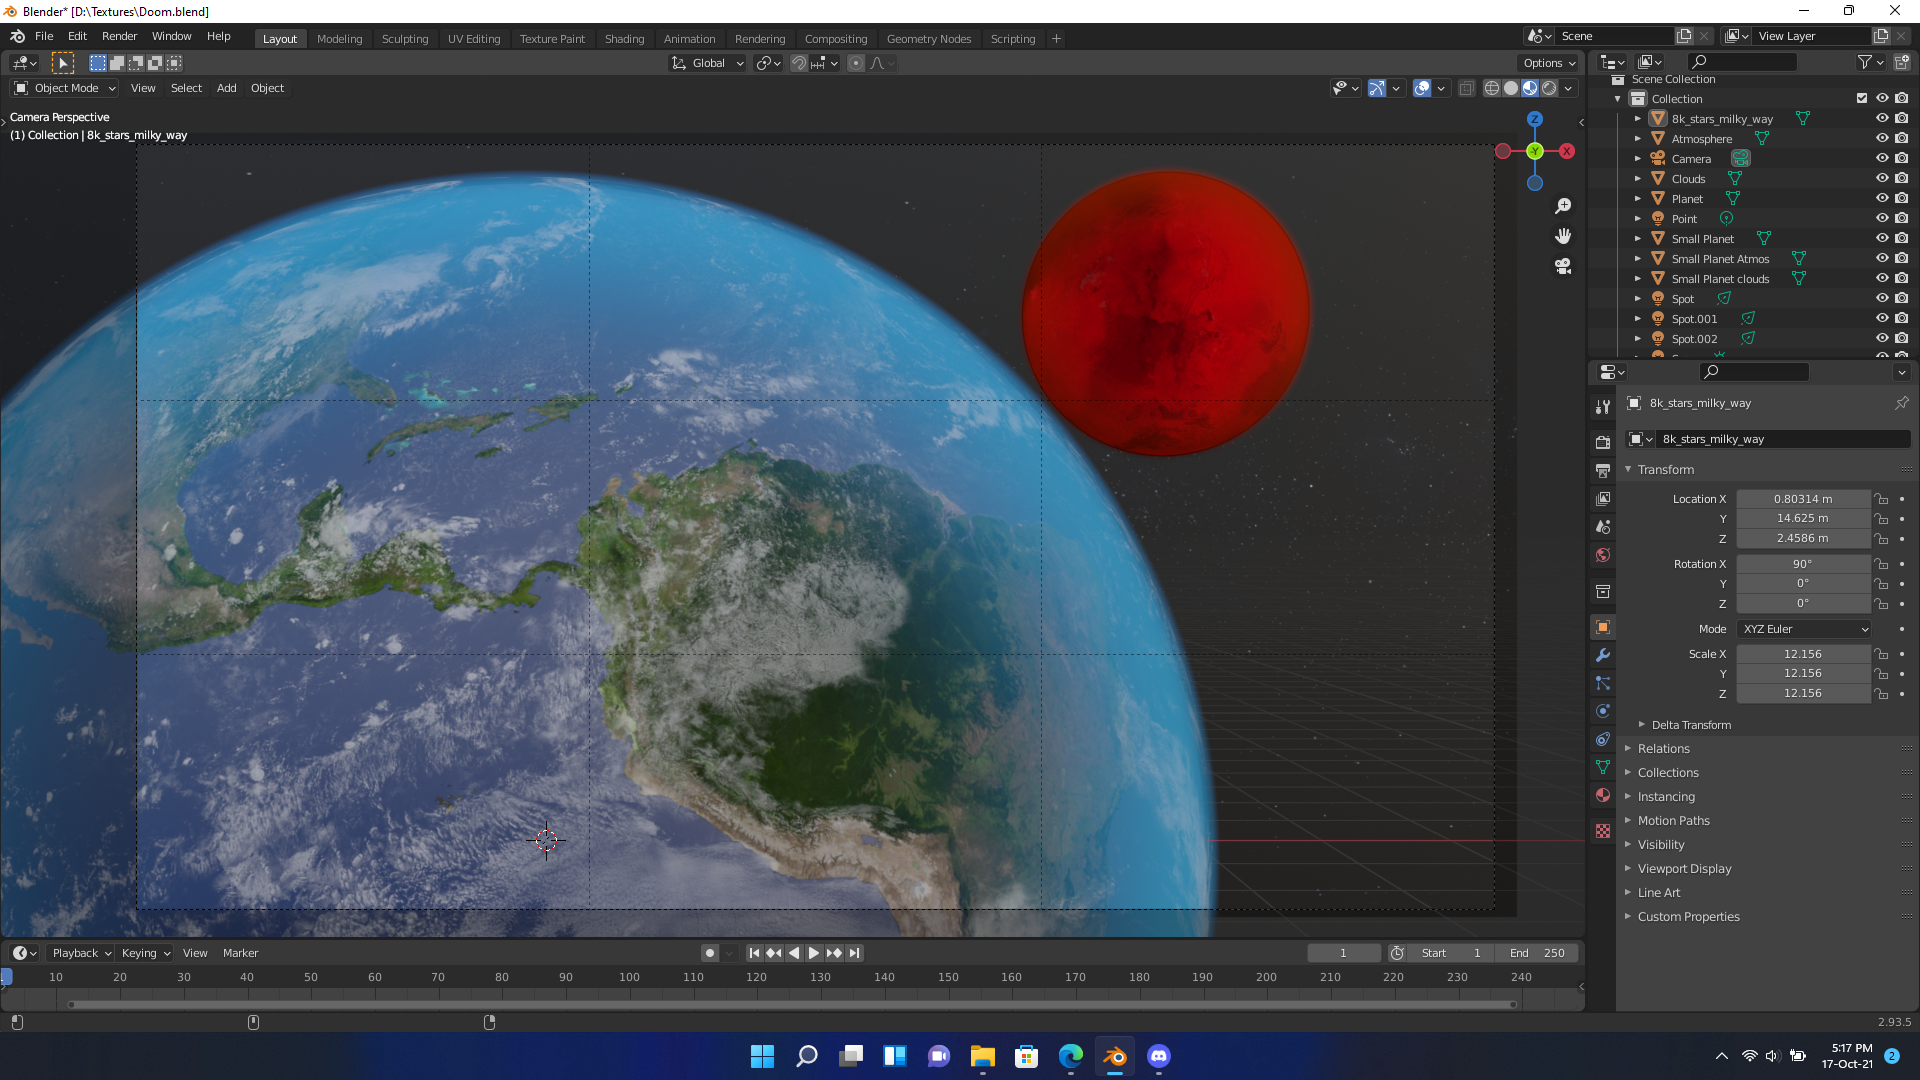The height and width of the screenshot is (1080, 1920).
Task: Open the XYZ Euler rotation mode dropdown
Action: (x=1803, y=628)
